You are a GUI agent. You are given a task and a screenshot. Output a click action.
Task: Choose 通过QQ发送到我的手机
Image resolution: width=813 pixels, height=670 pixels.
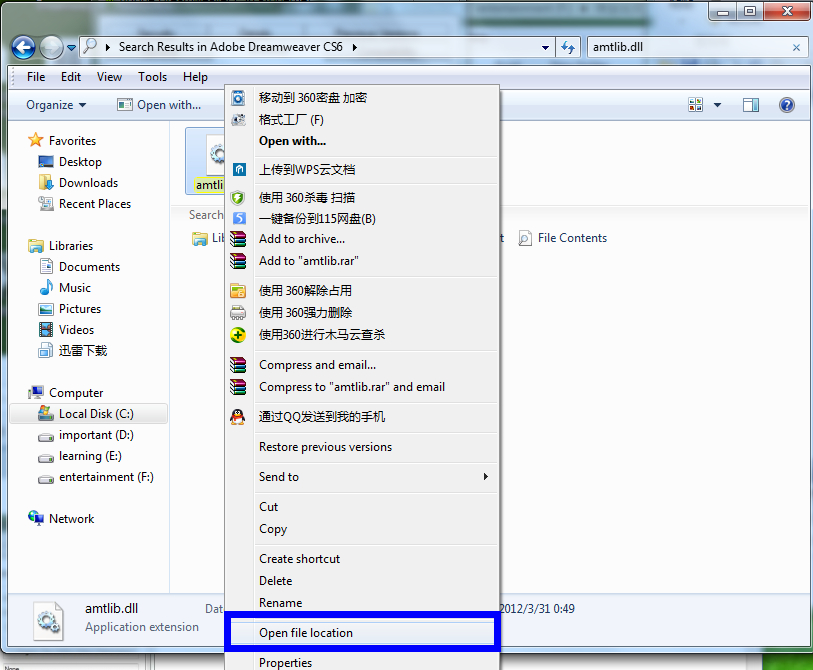[363, 417]
